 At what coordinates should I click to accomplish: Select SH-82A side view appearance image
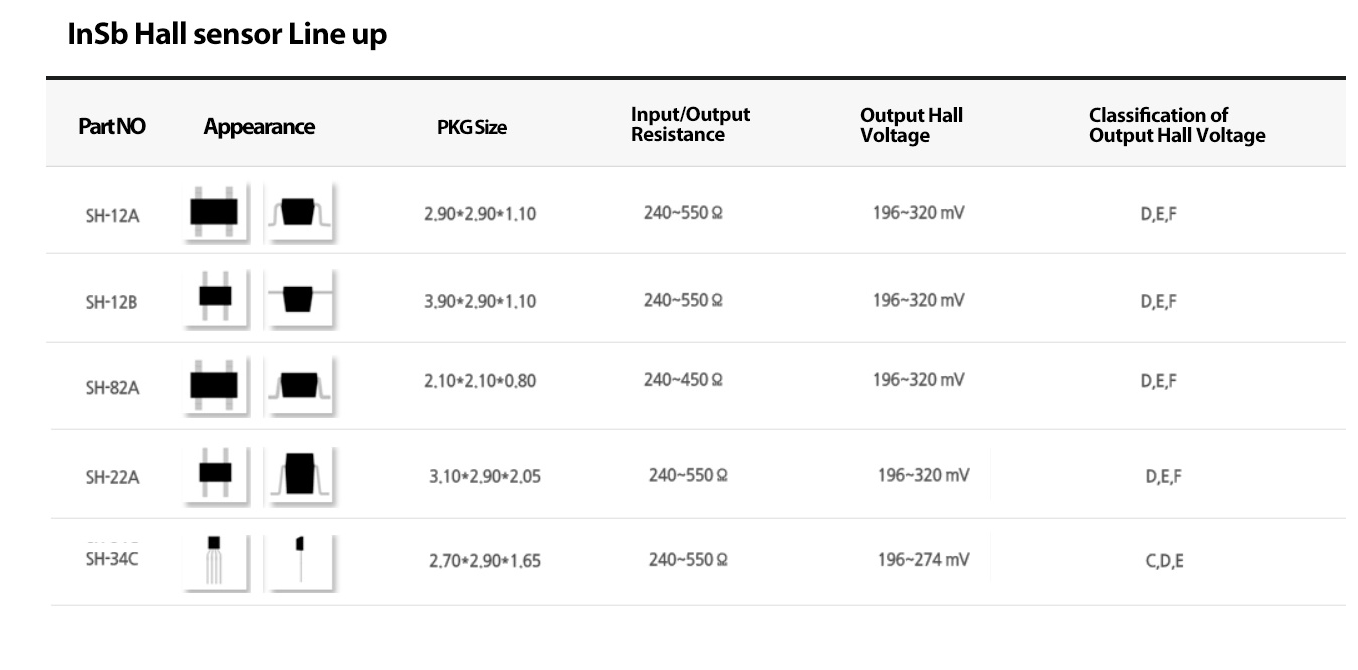299,385
